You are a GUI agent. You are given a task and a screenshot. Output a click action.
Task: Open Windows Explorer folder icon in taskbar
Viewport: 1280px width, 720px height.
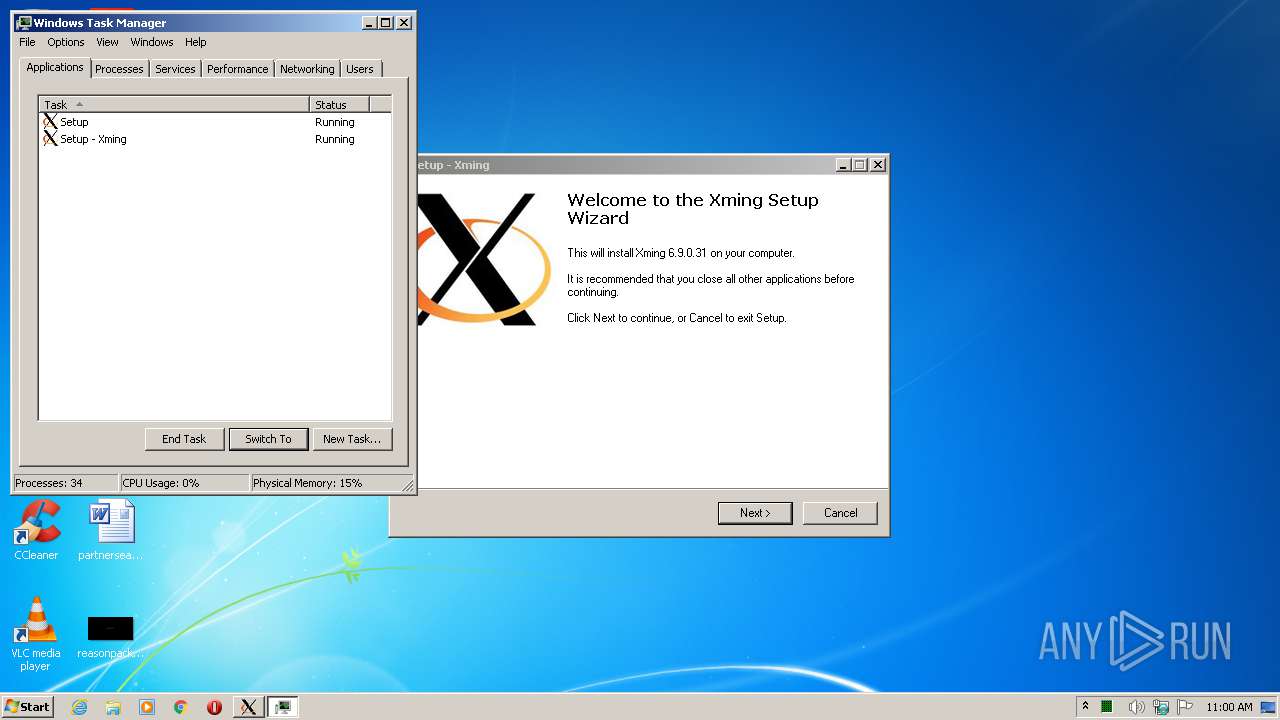113,707
